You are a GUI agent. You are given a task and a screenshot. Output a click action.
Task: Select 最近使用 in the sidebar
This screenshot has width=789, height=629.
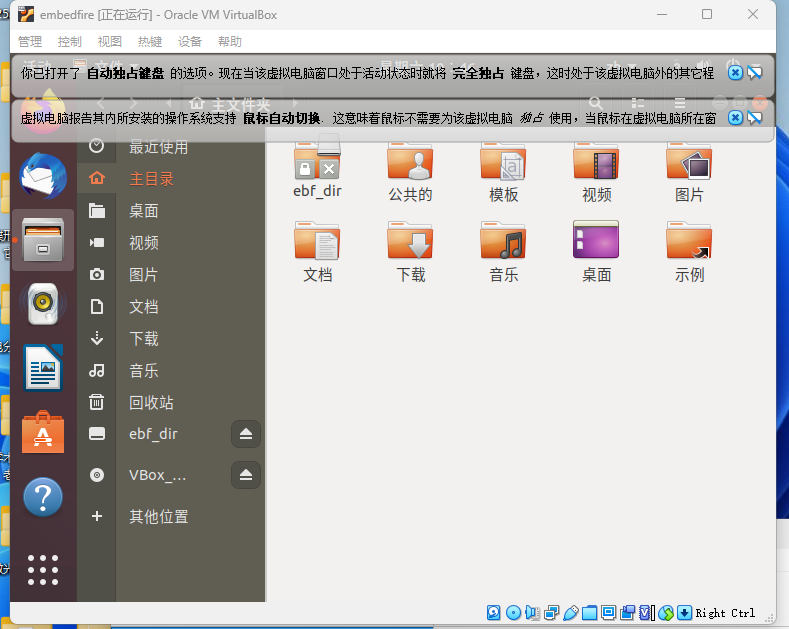point(171,146)
